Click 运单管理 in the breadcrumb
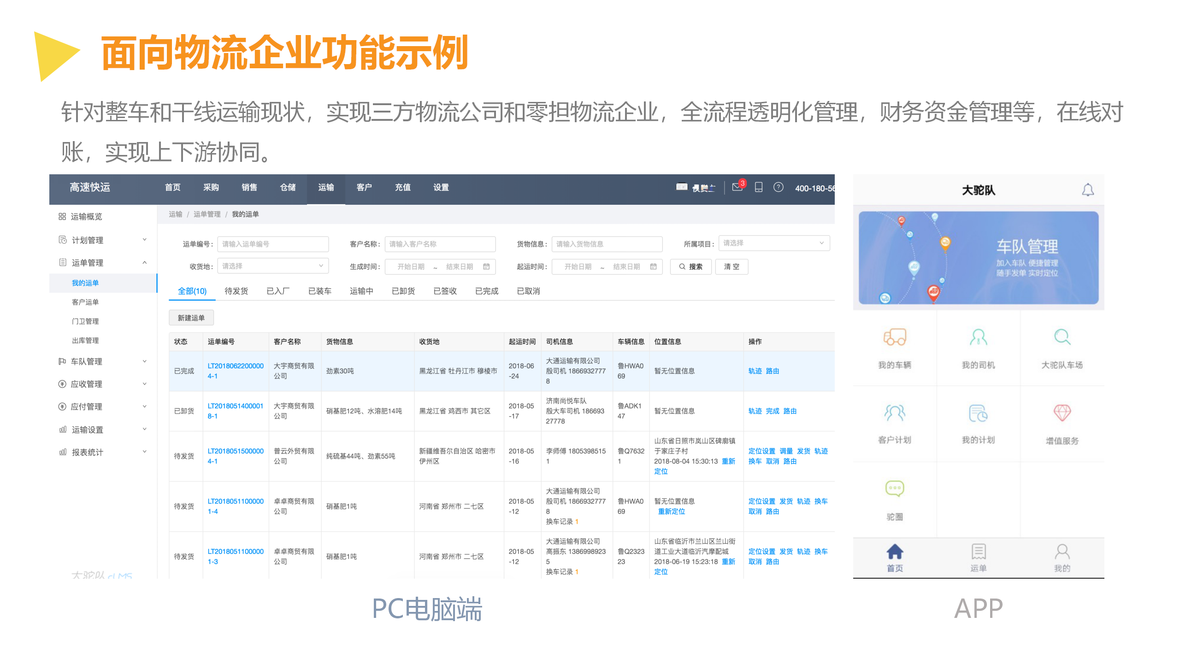 pyautogui.click(x=207, y=215)
